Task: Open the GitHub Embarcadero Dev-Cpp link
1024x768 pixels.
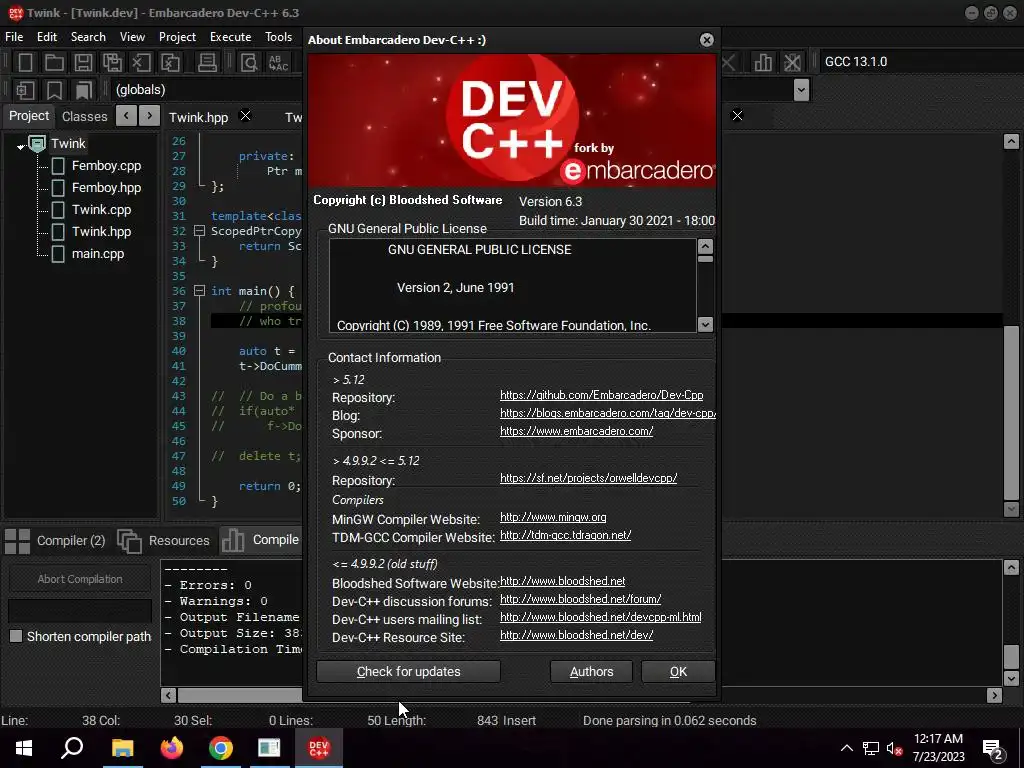Action: tap(601, 395)
